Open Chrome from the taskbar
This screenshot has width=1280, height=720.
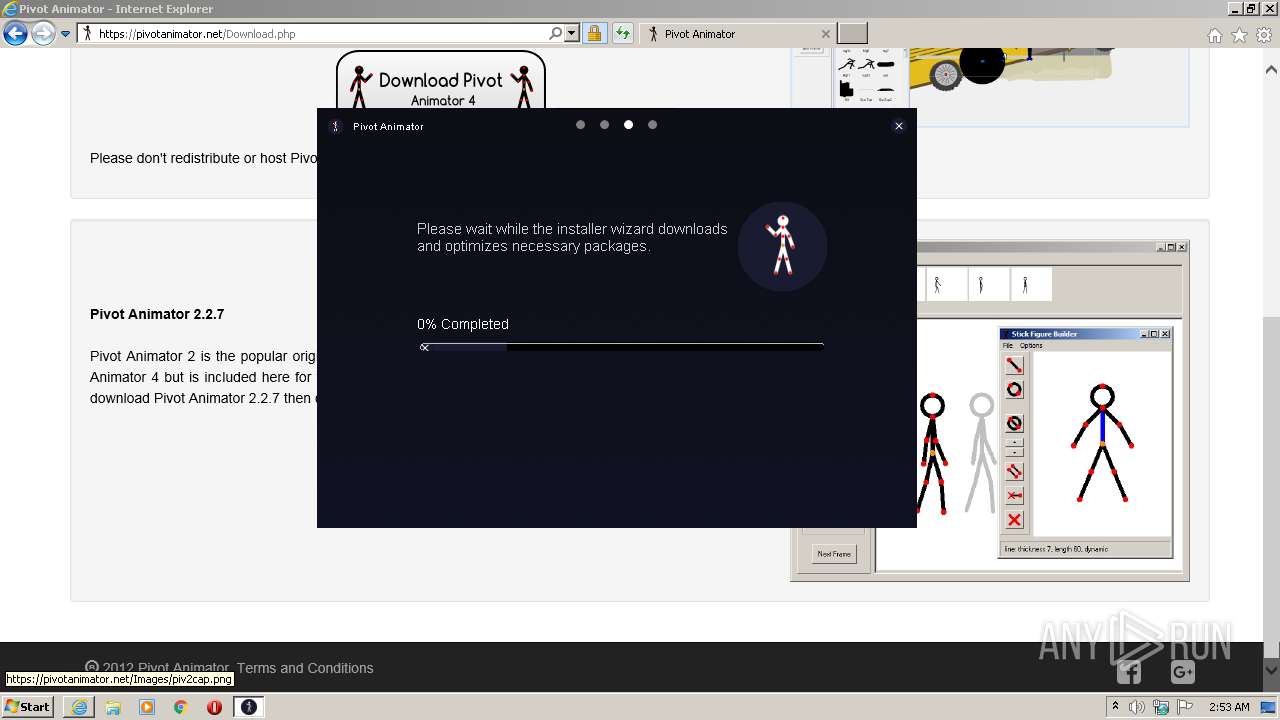click(x=181, y=707)
